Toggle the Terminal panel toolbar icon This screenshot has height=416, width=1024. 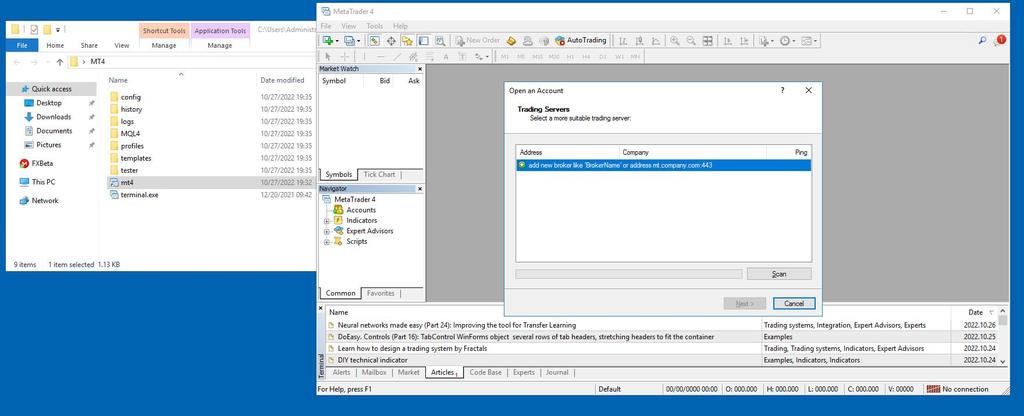(x=423, y=40)
